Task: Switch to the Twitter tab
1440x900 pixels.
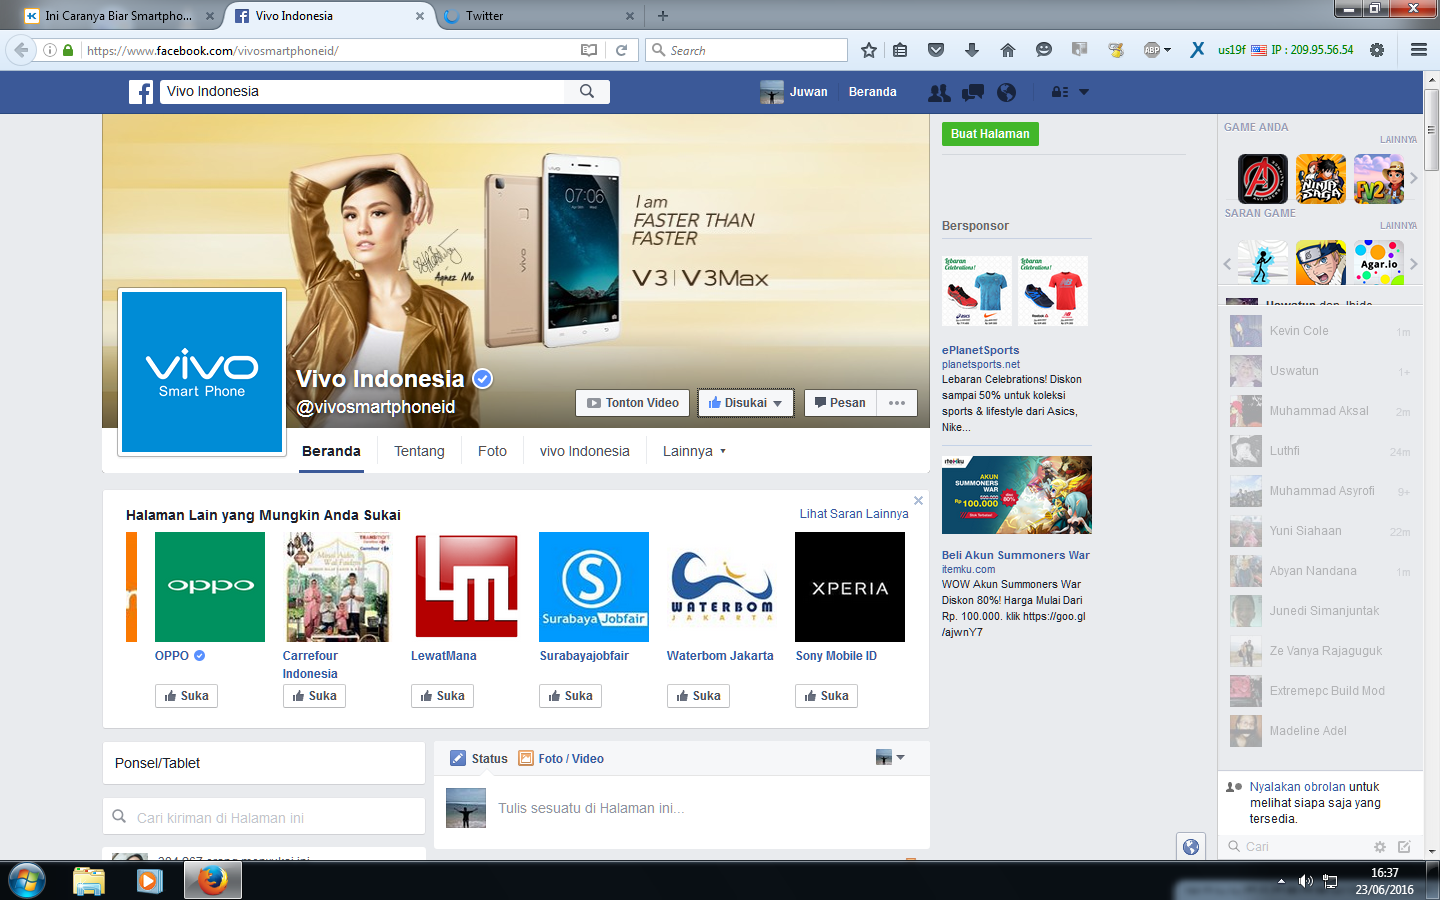Action: pyautogui.click(x=538, y=16)
